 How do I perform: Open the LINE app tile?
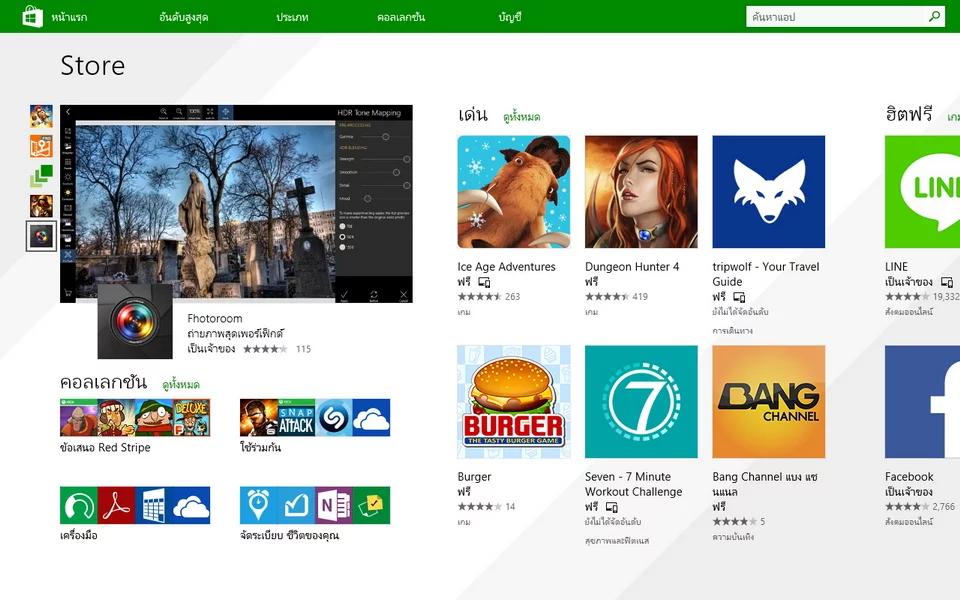pyautogui.click(x=922, y=192)
